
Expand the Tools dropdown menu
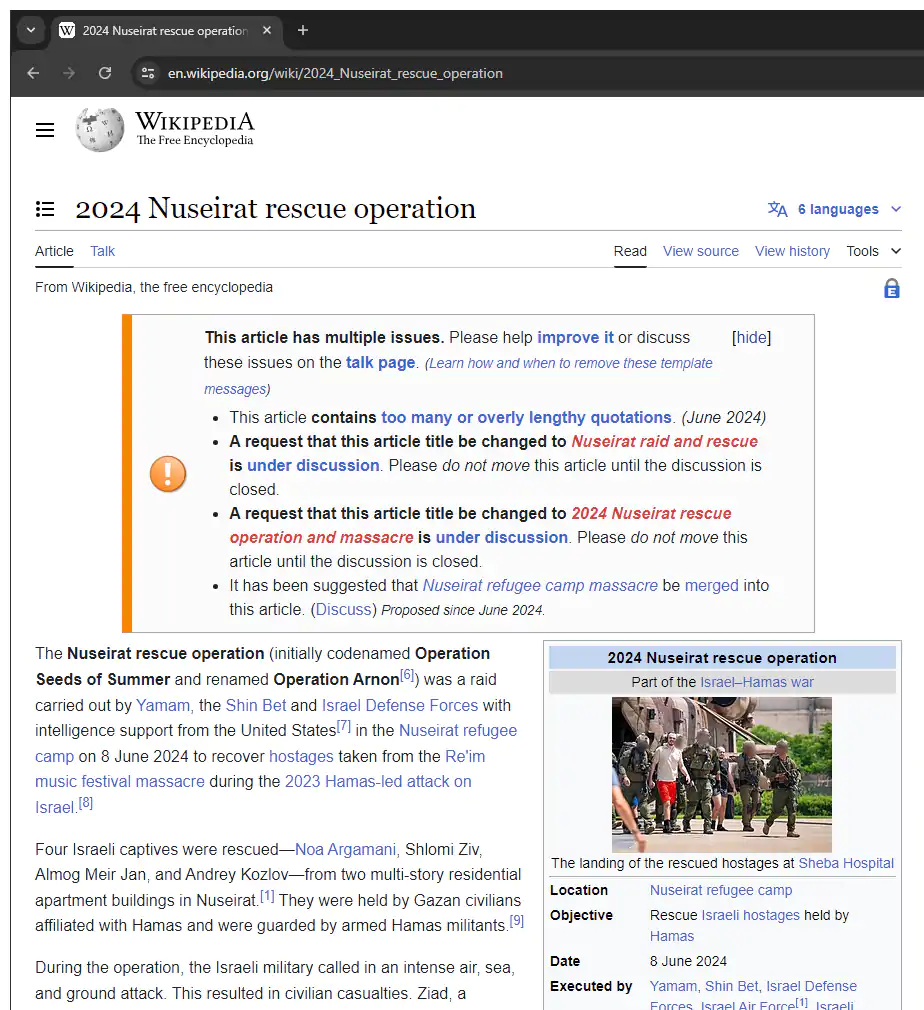point(874,251)
